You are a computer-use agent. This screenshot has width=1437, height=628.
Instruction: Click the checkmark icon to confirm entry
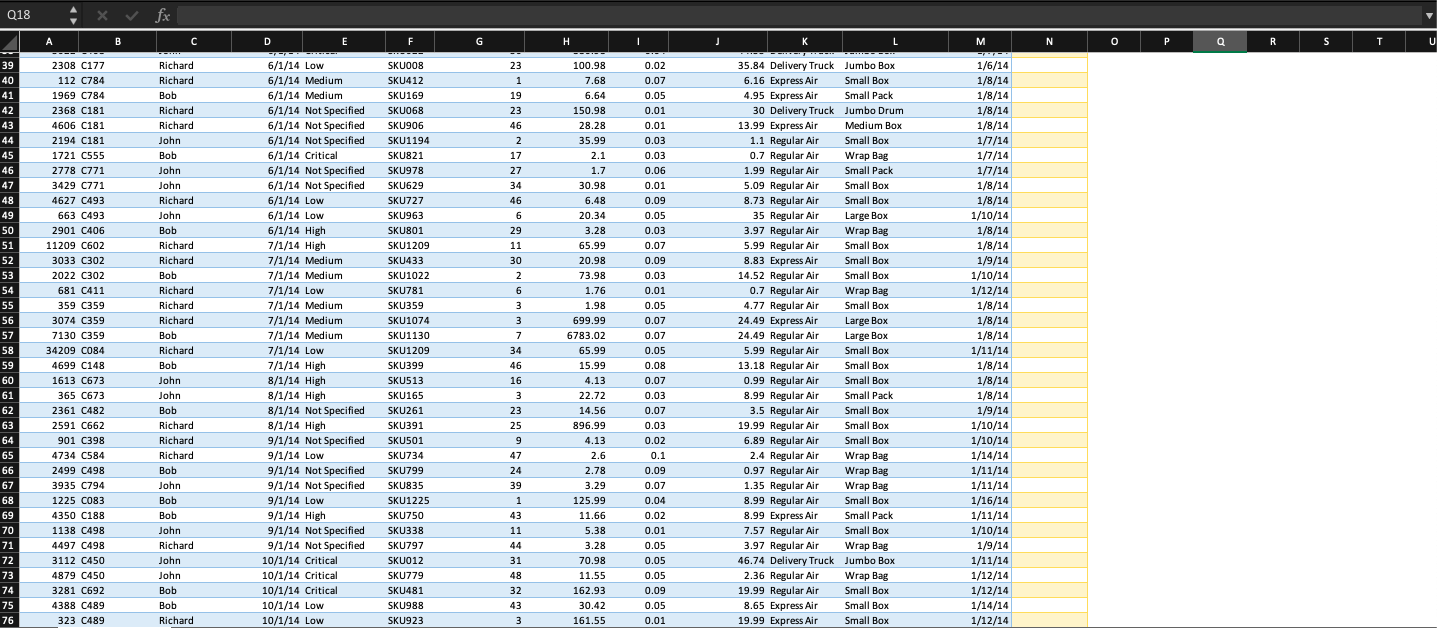click(131, 16)
